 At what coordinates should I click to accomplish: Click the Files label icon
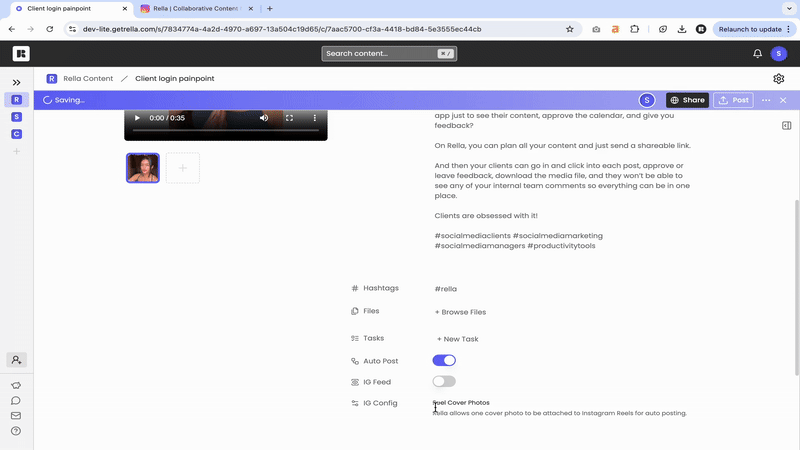coord(355,311)
